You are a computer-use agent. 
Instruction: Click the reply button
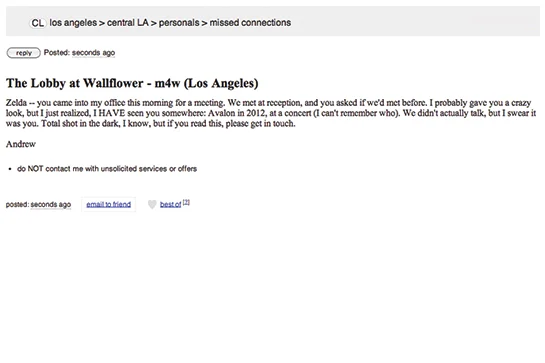pyautogui.click(x=24, y=53)
